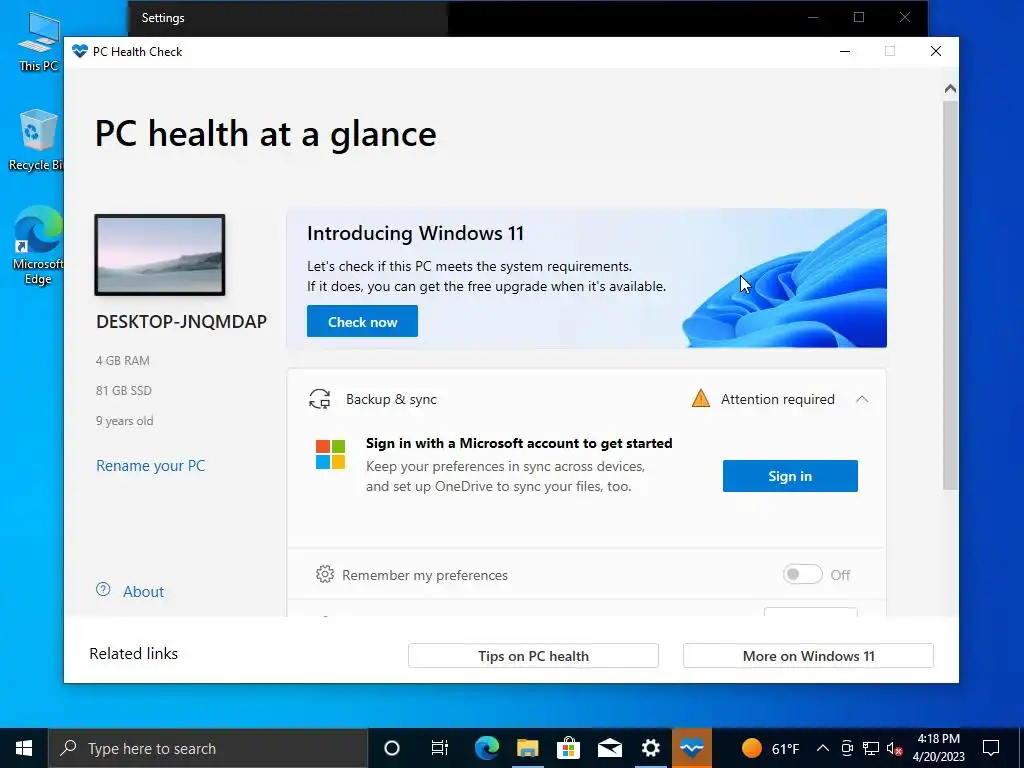This screenshot has height=768, width=1024.
Task: Open the Mail app from the taskbar
Action: (x=609, y=748)
